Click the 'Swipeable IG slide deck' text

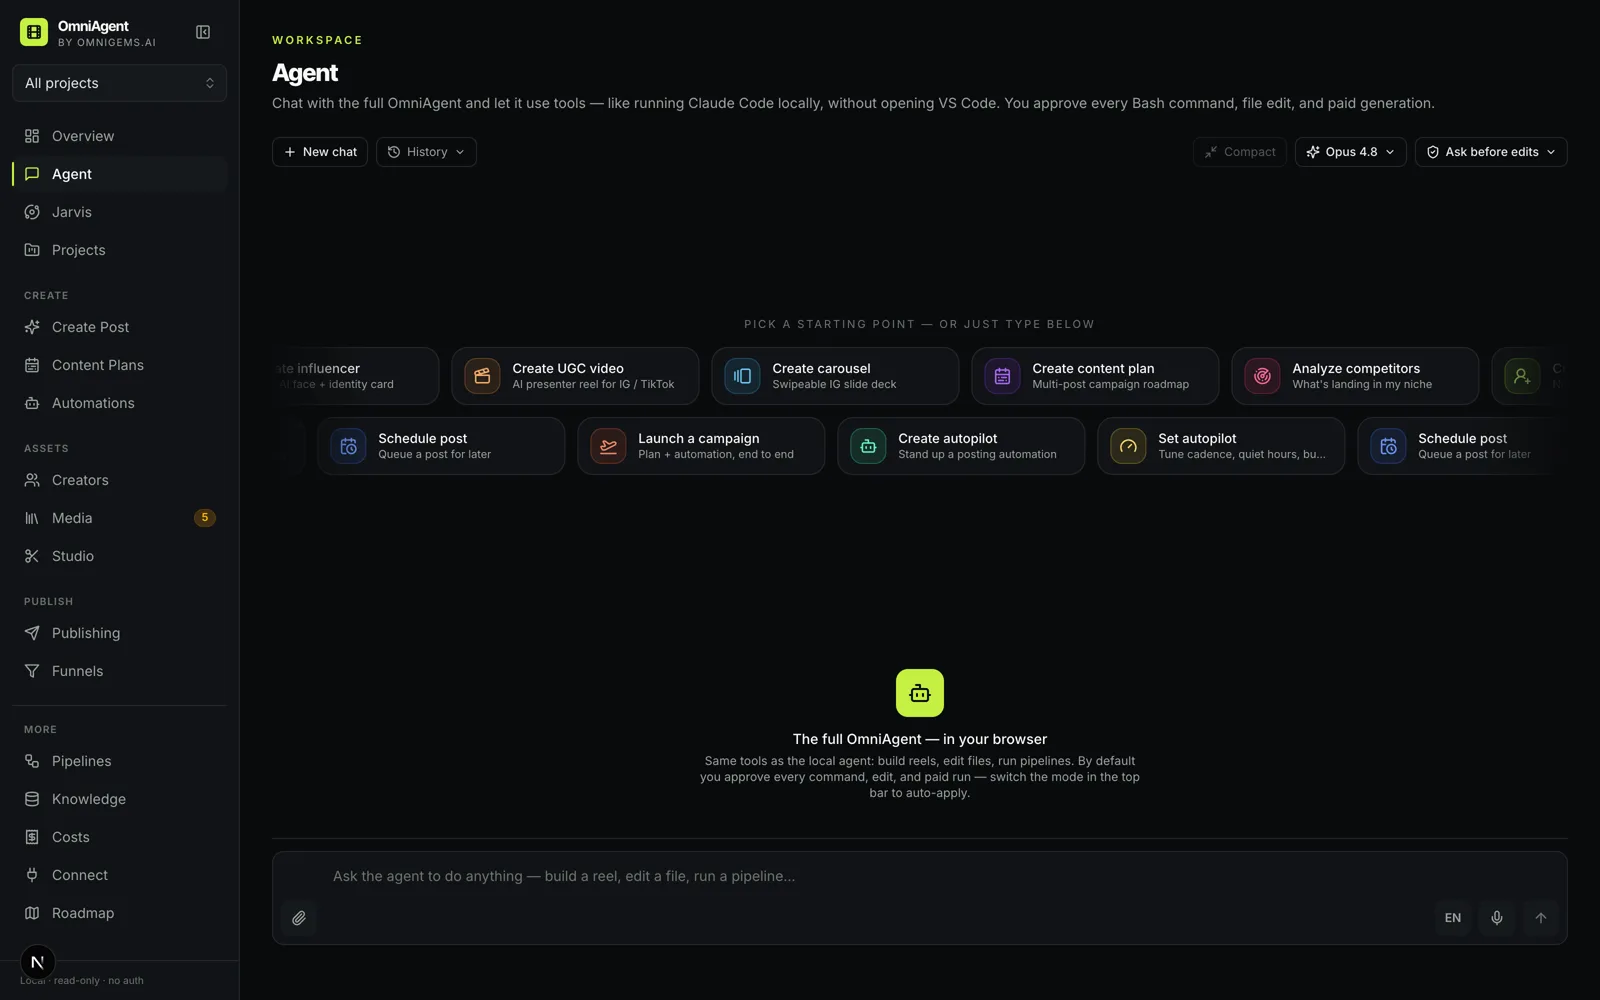834,385
